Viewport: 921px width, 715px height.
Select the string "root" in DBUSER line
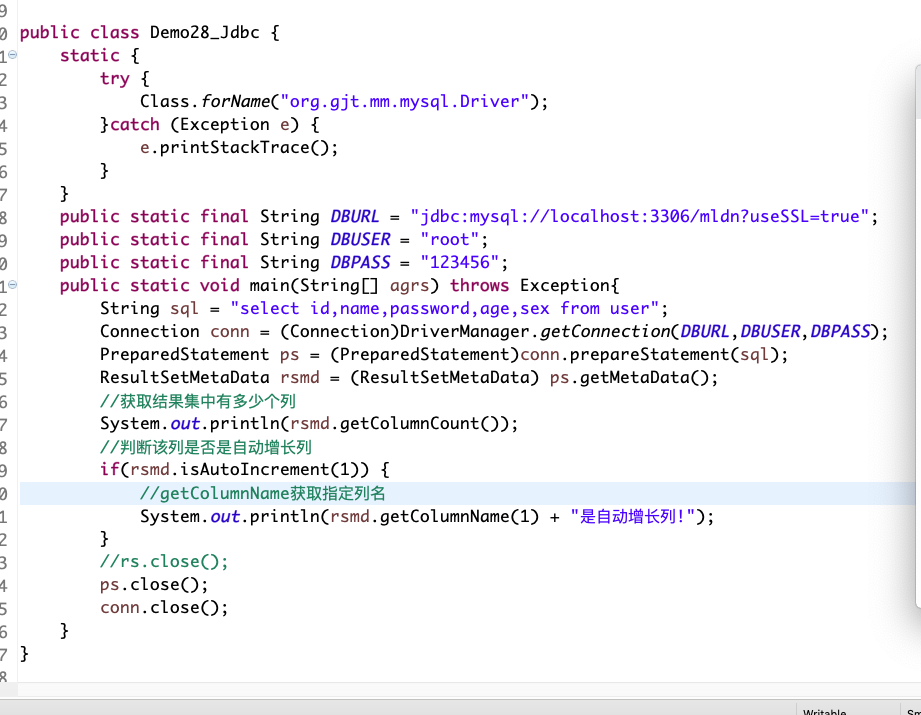[449, 239]
